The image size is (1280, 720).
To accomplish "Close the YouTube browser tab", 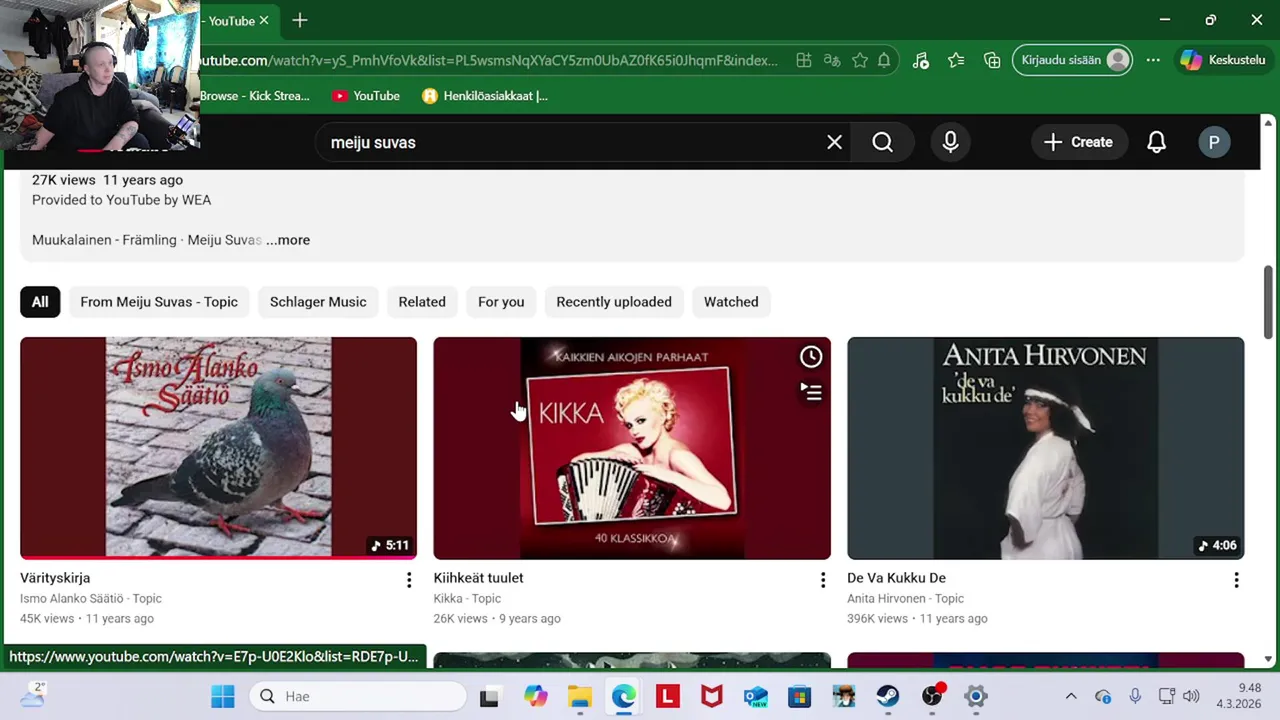I will pos(264,20).
